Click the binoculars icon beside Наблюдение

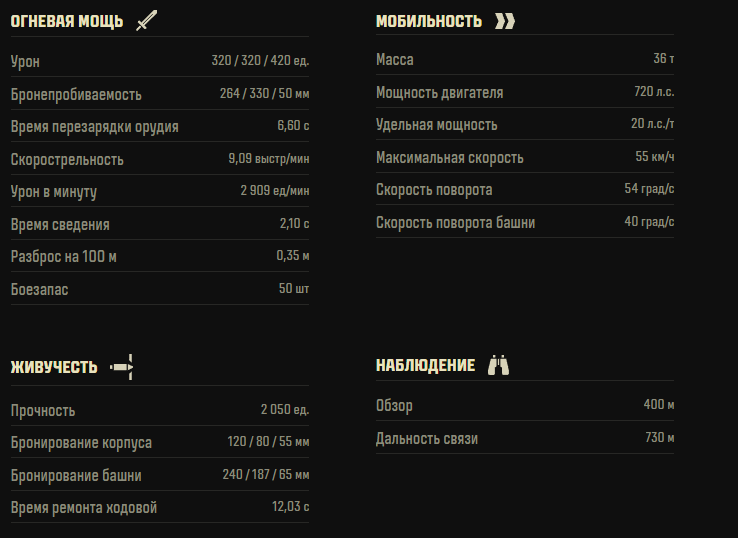click(498, 365)
